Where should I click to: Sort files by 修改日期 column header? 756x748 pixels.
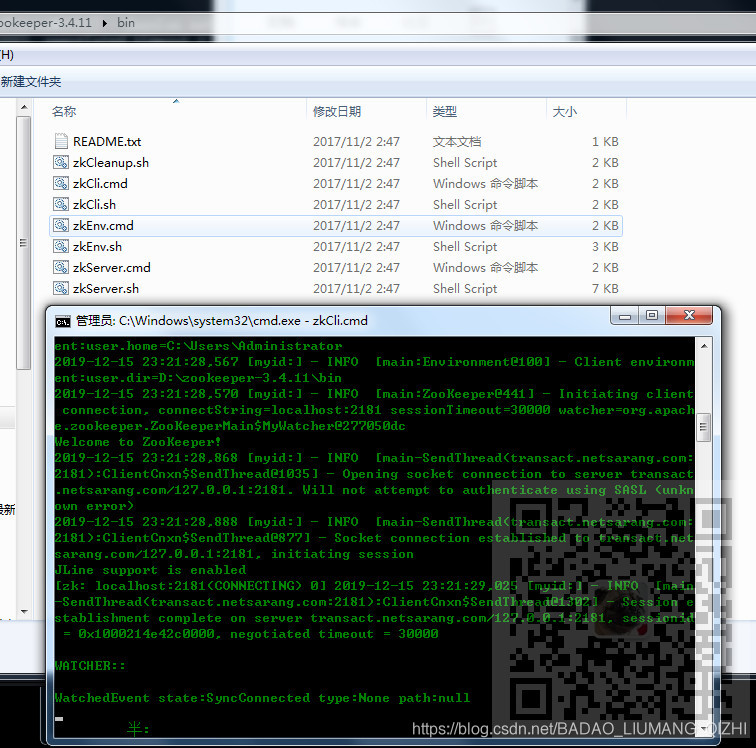[337, 111]
